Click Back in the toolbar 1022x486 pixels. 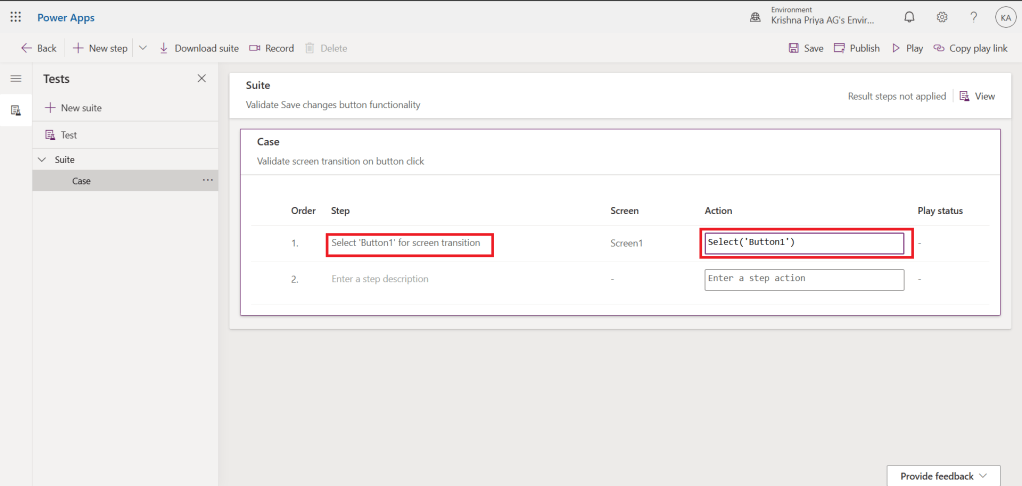tap(39, 48)
